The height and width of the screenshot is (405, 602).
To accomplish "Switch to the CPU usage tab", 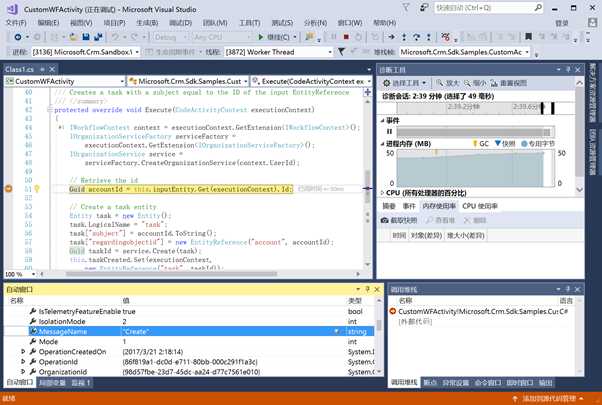I will (x=480, y=206).
